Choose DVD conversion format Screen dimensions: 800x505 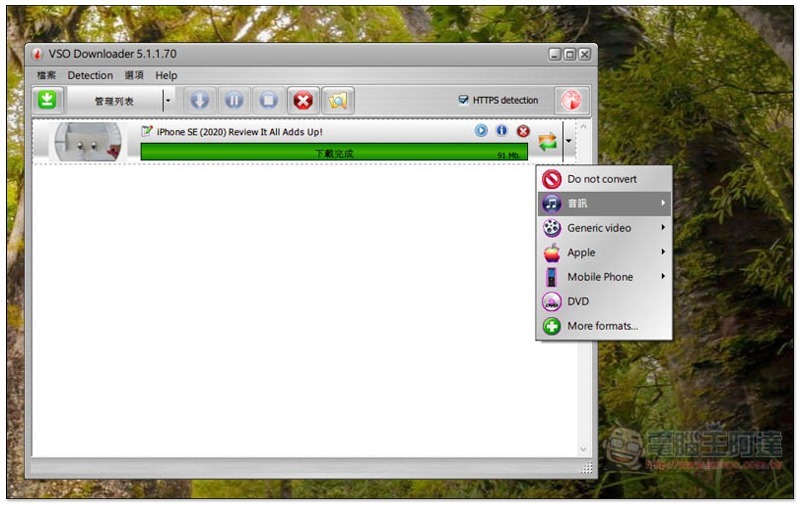(605, 301)
